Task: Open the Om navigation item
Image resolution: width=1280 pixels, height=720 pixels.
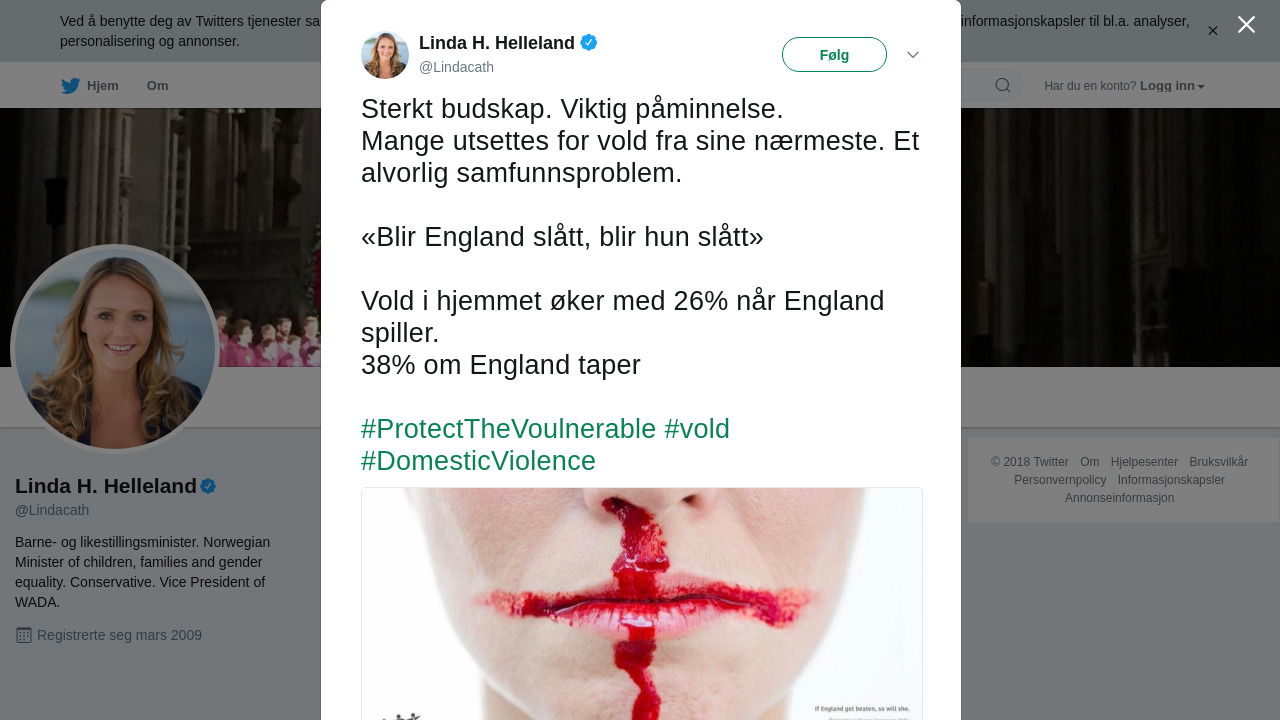Action: point(157,86)
